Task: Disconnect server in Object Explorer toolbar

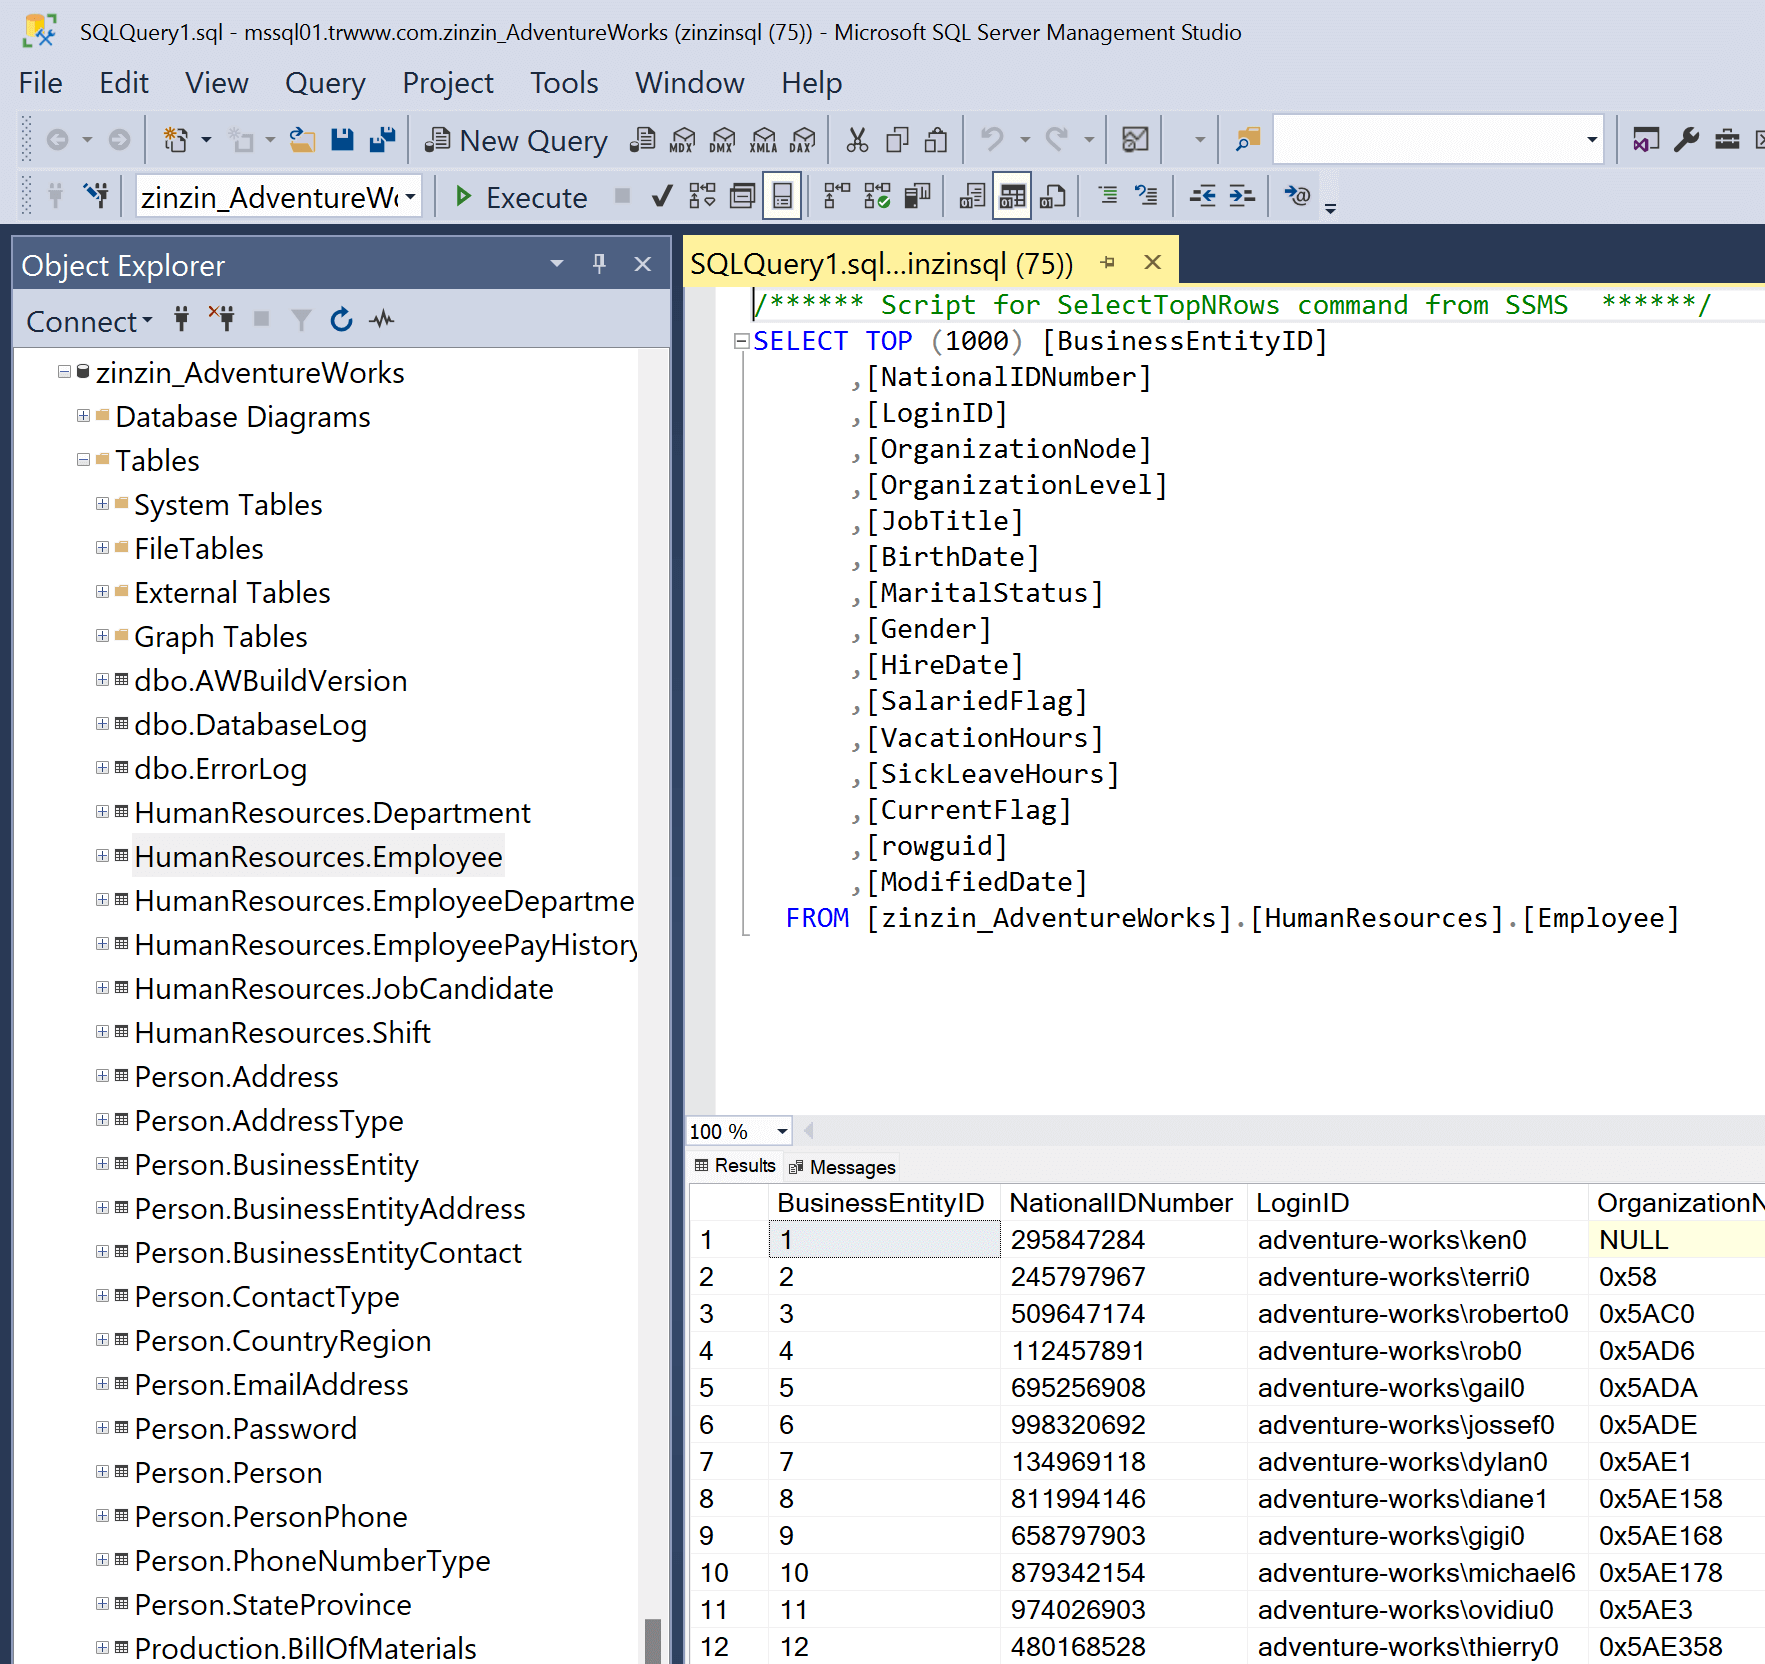Action: point(221,319)
